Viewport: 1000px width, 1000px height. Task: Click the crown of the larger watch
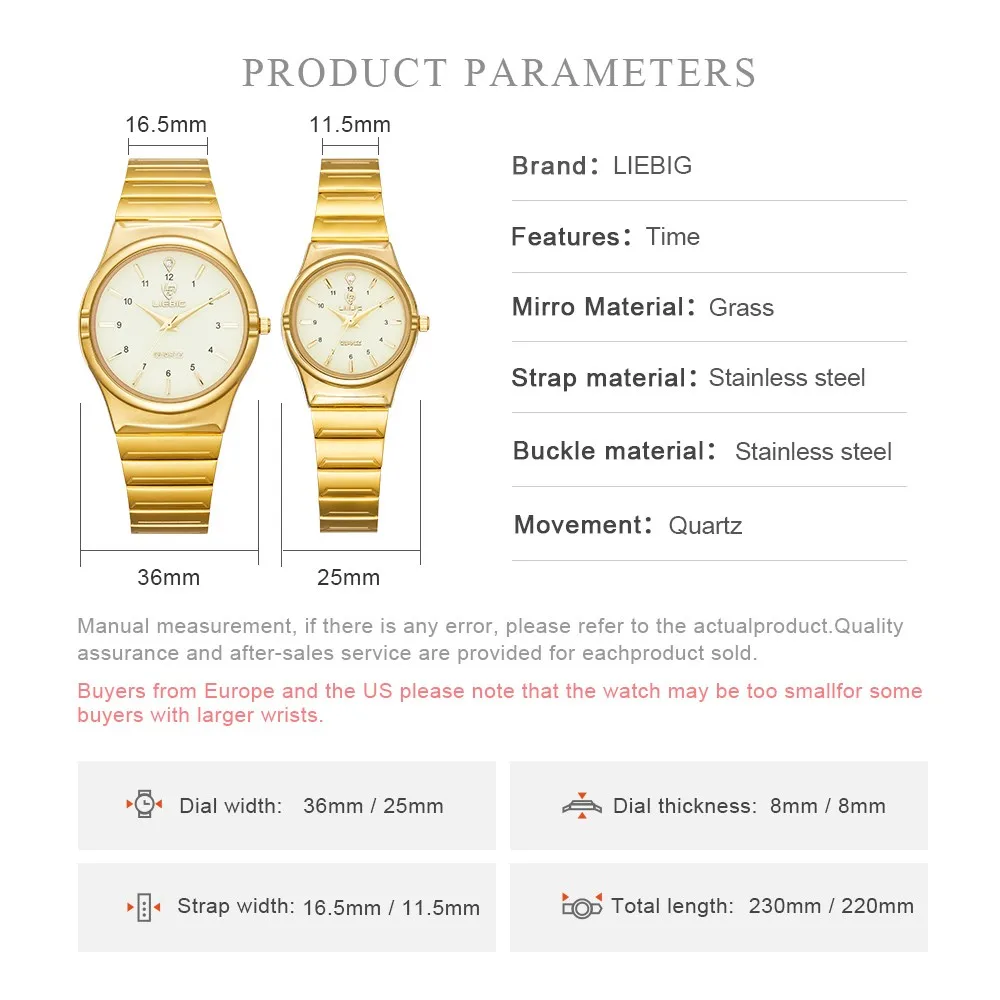266,323
